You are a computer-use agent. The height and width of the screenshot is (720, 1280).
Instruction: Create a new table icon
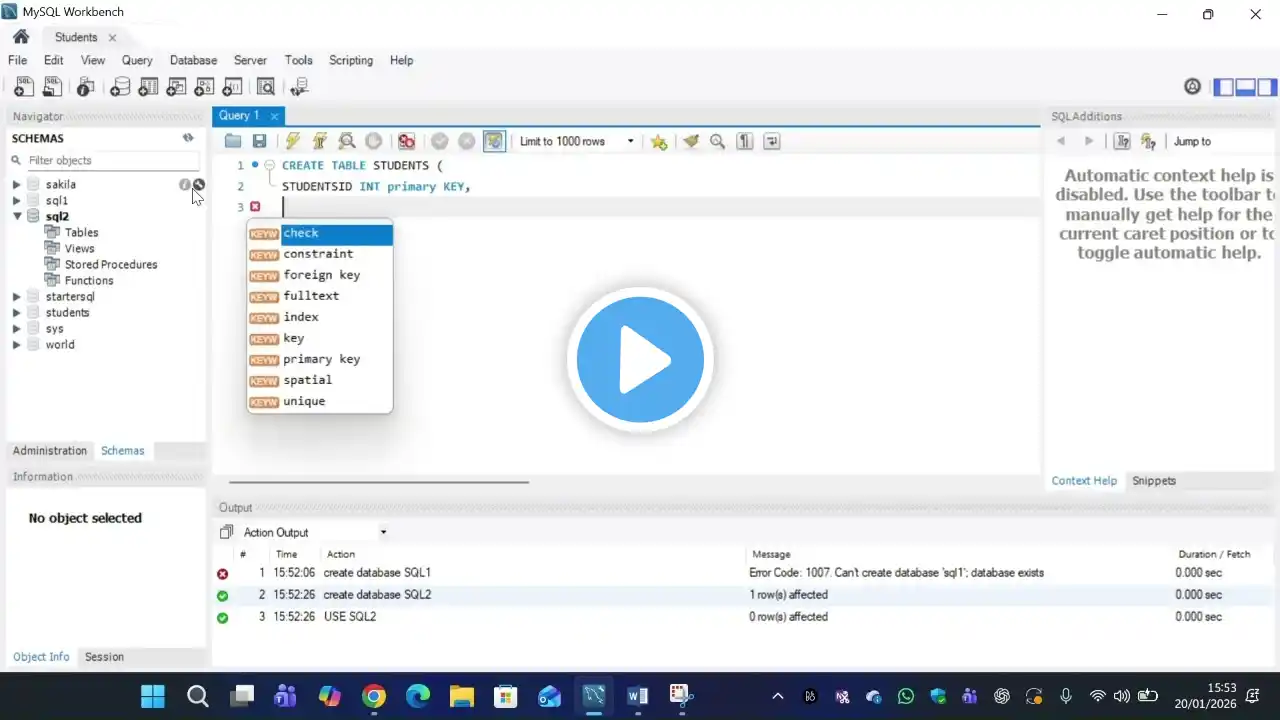[148, 87]
